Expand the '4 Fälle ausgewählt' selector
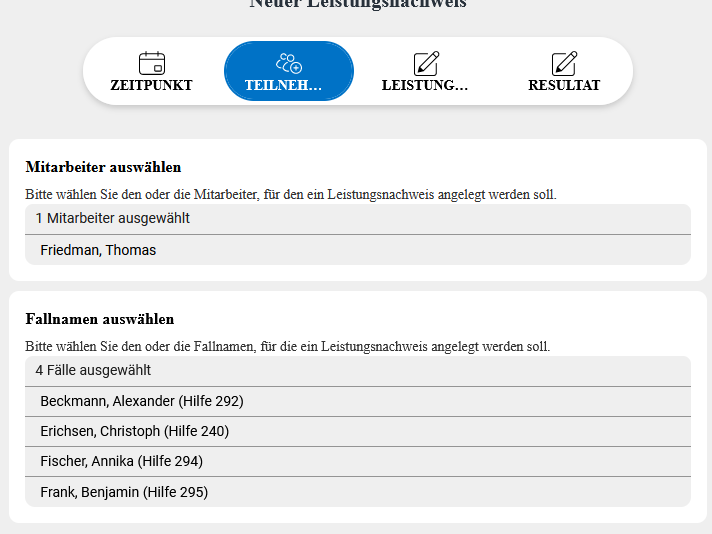 [357, 371]
